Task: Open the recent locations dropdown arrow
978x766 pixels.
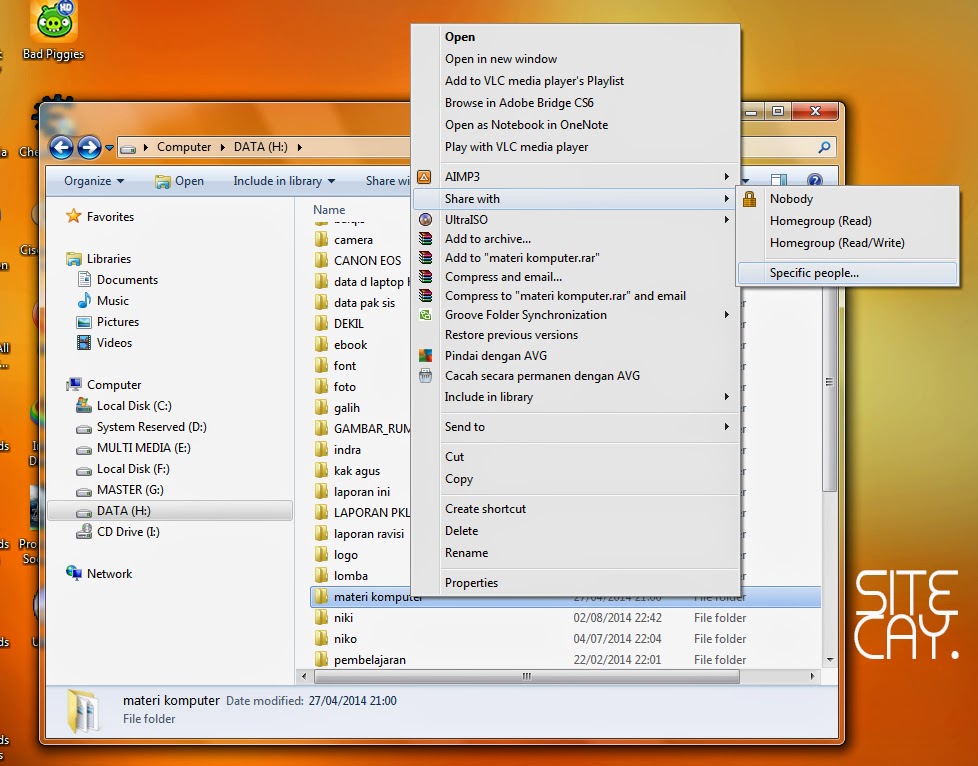Action: pos(109,148)
